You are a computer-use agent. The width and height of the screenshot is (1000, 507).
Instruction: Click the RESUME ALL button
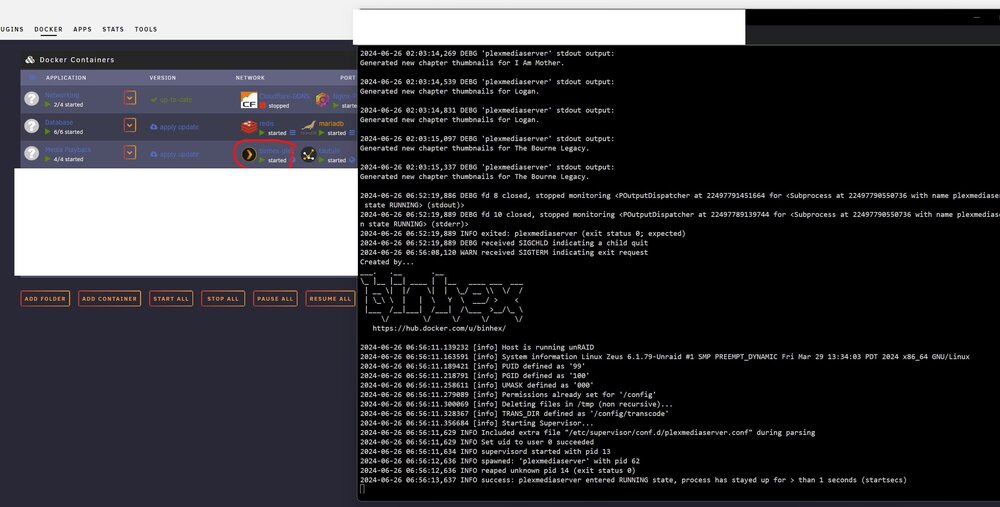click(330, 298)
